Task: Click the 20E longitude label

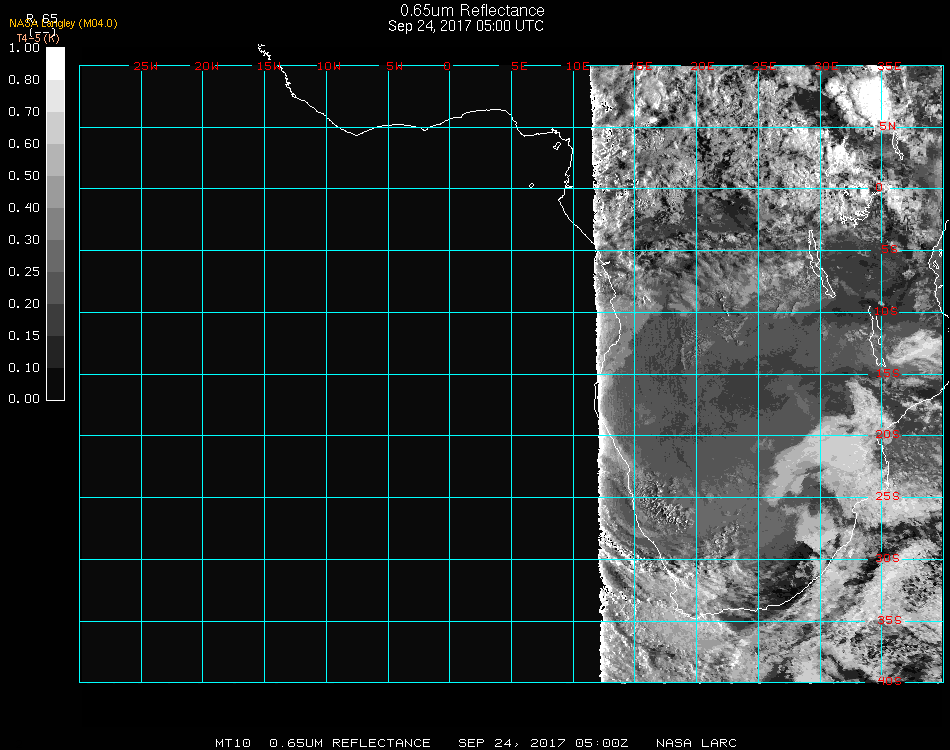Action: (702, 66)
